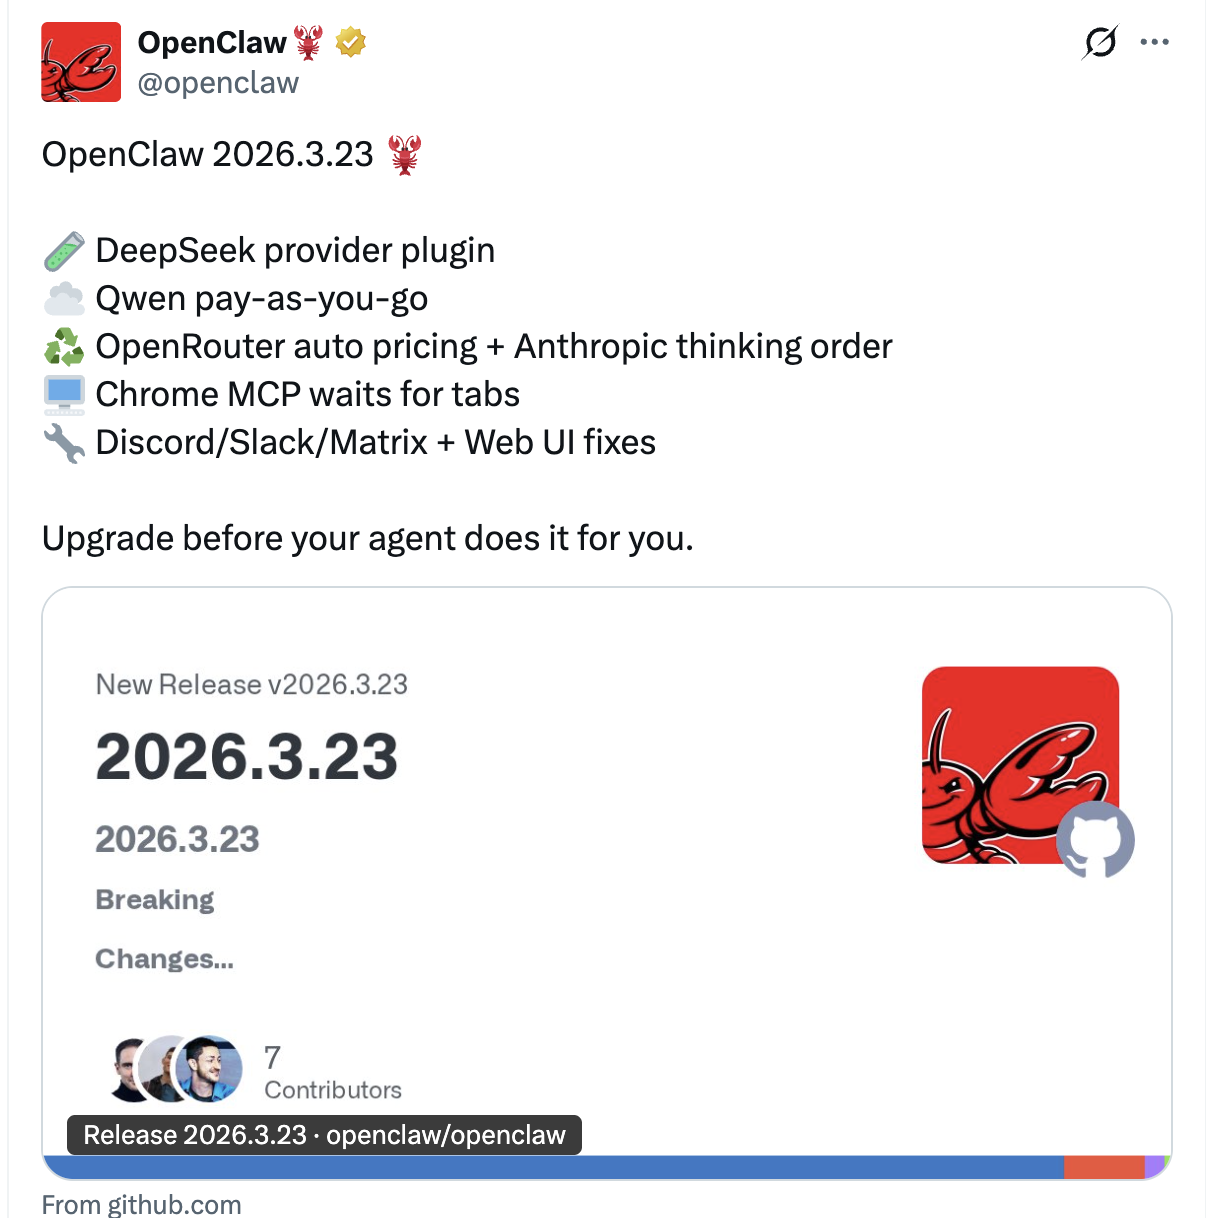The image size is (1206, 1218).
Task: Click the 7 Contributors text
Action: pyautogui.click(x=333, y=1073)
